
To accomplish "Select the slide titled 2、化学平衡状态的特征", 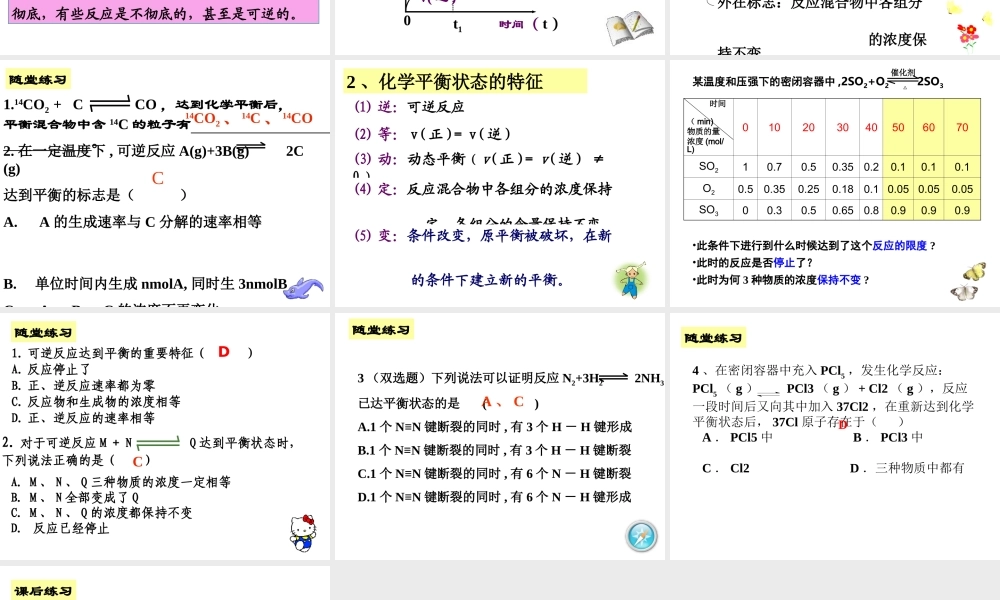I will coord(499,184).
